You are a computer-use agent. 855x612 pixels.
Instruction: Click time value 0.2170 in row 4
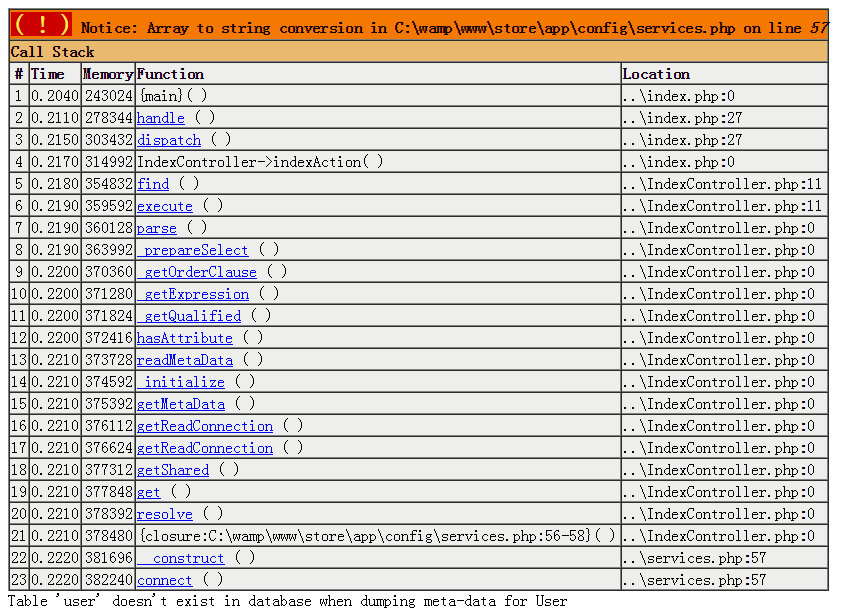tap(55, 162)
